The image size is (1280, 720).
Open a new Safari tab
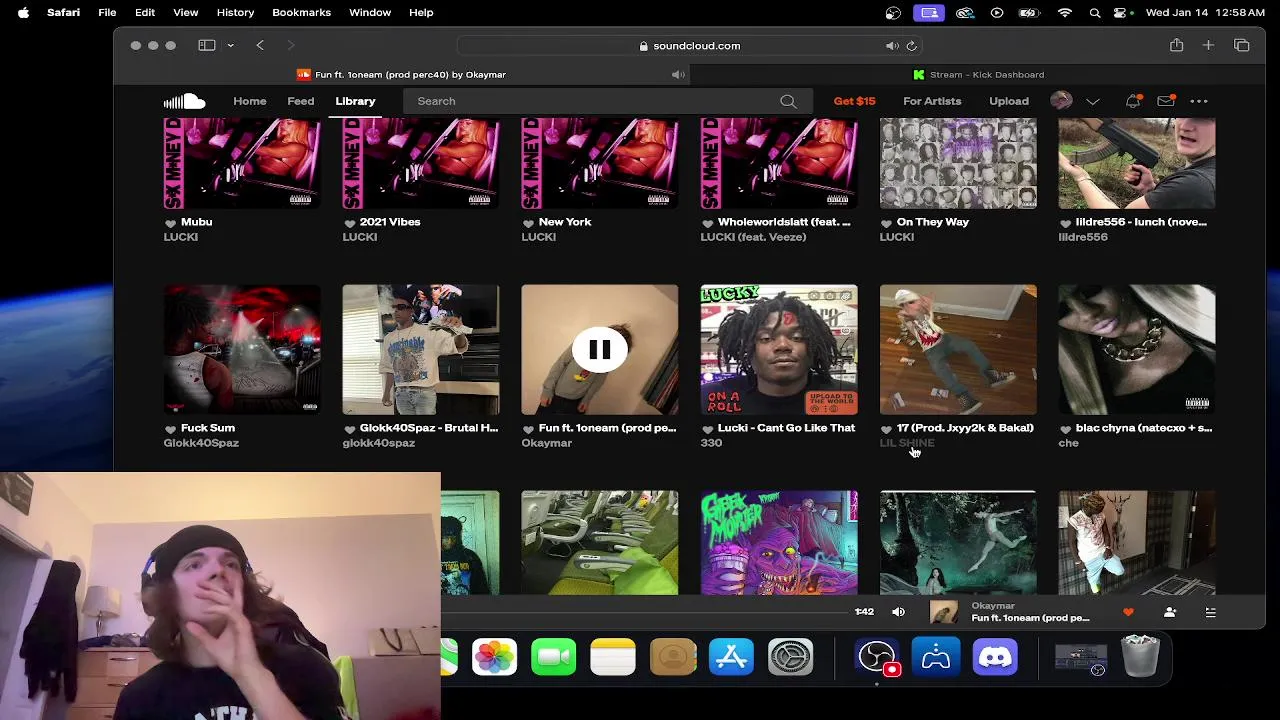[1208, 45]
